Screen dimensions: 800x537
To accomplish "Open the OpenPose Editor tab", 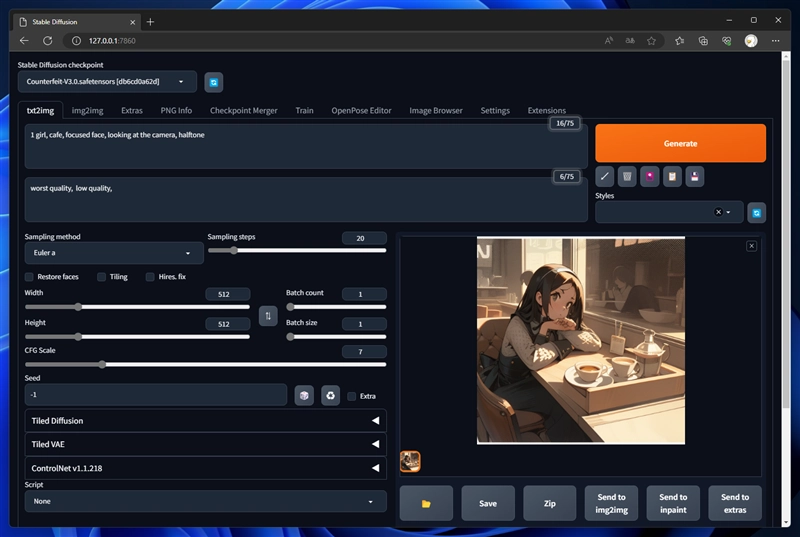I will click(361, 111).
